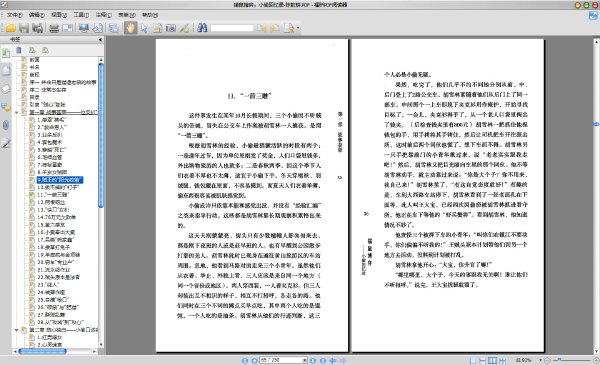Select bookmark entry numbered 17
The height and width of the screenshot is (365, 600).
coord(55,240)
